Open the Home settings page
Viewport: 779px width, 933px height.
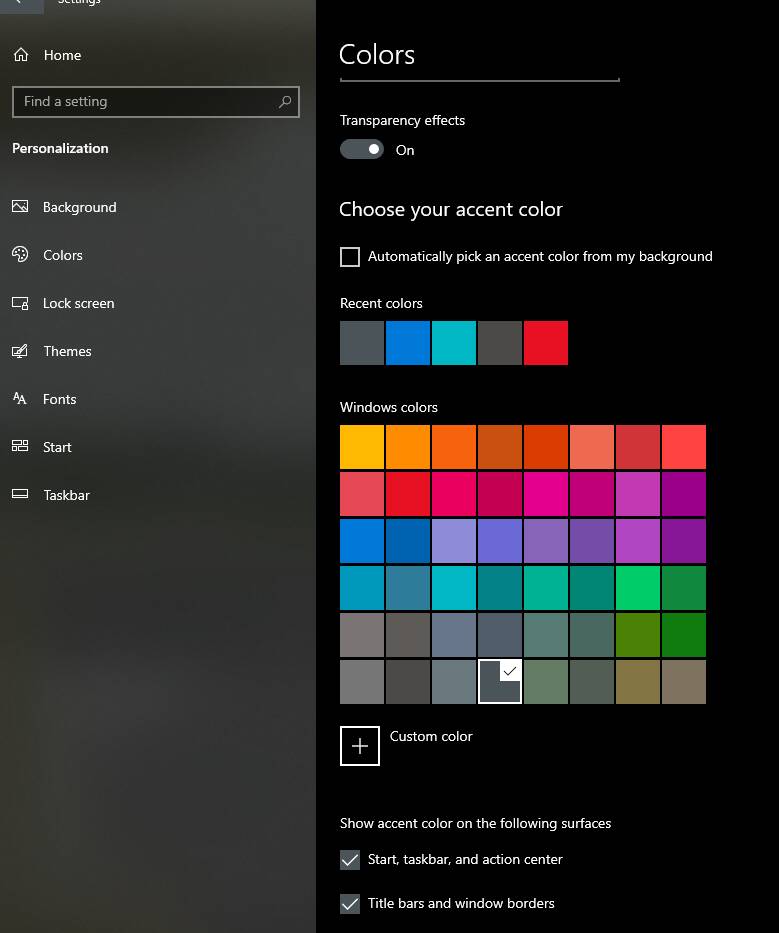point(62,55)
